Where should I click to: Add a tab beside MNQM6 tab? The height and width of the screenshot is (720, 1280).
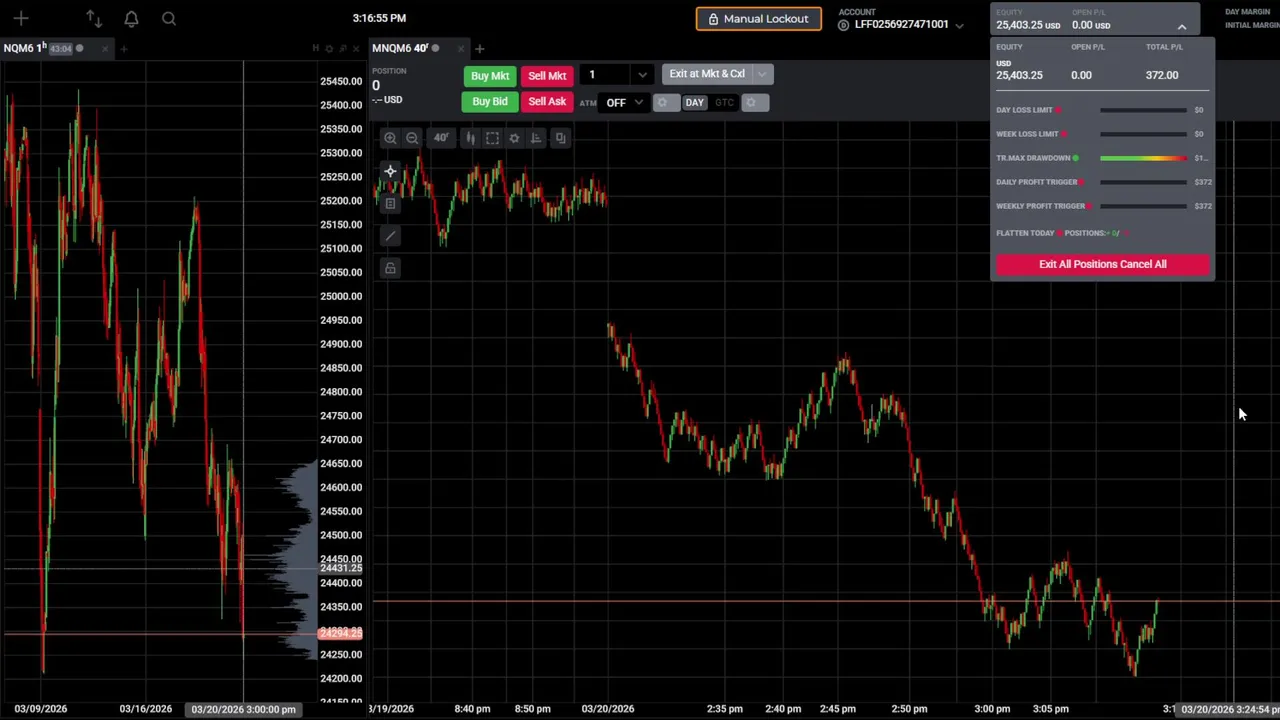pyautogui.click(x=479, y=48)
